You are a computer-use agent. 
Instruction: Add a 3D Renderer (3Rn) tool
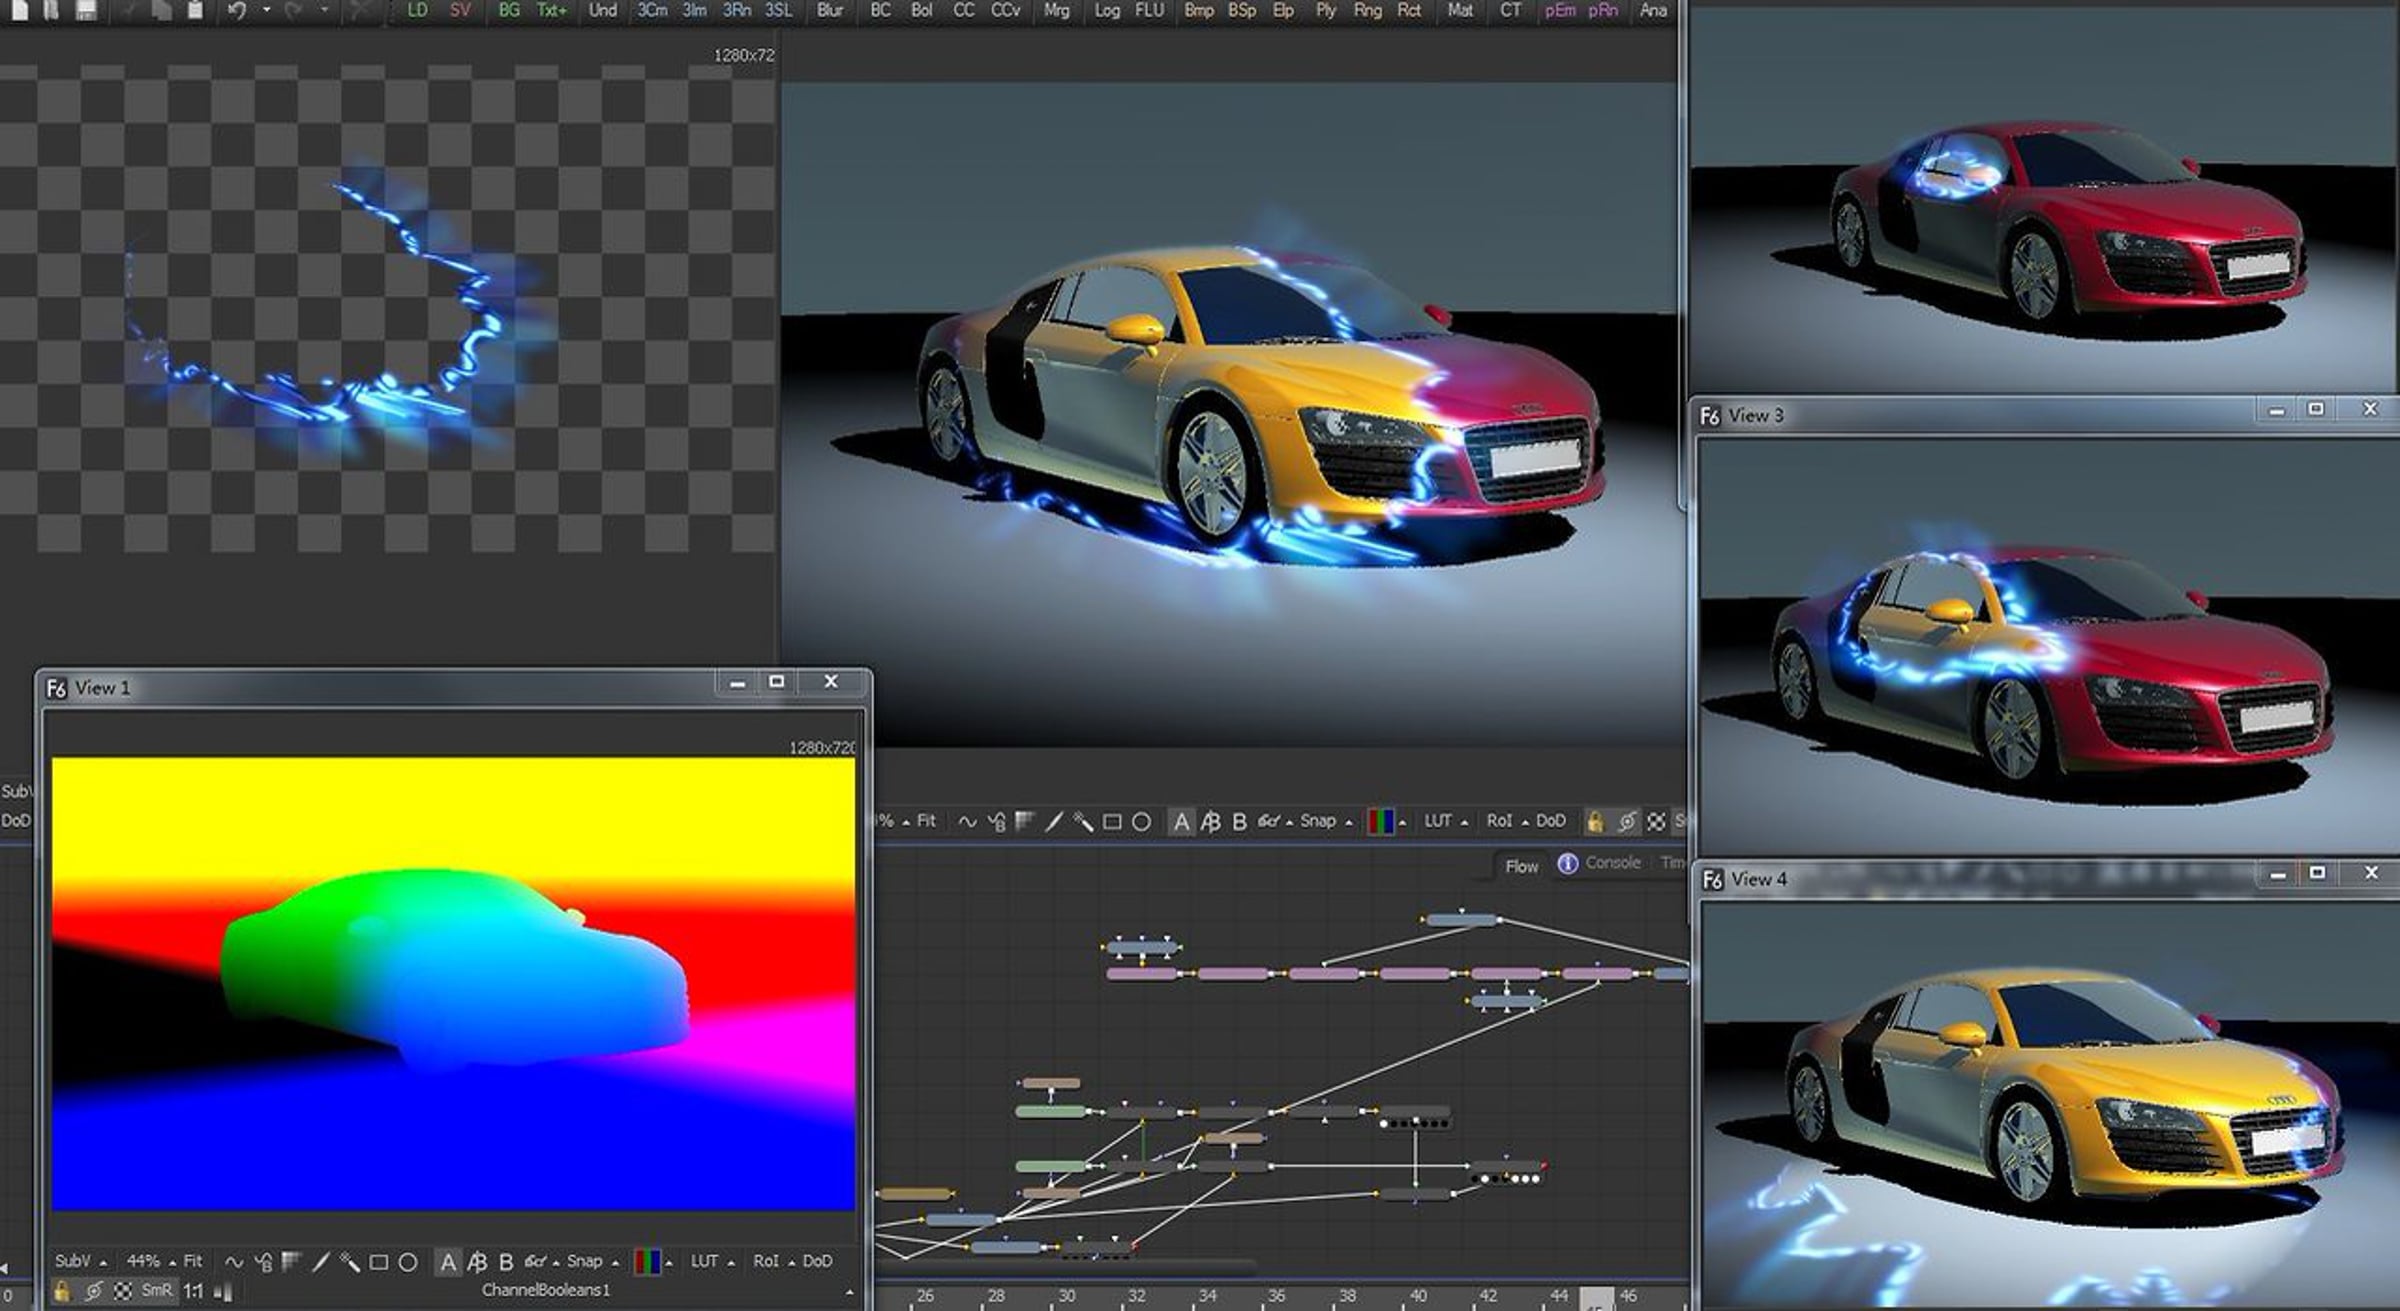coord(736,10)
